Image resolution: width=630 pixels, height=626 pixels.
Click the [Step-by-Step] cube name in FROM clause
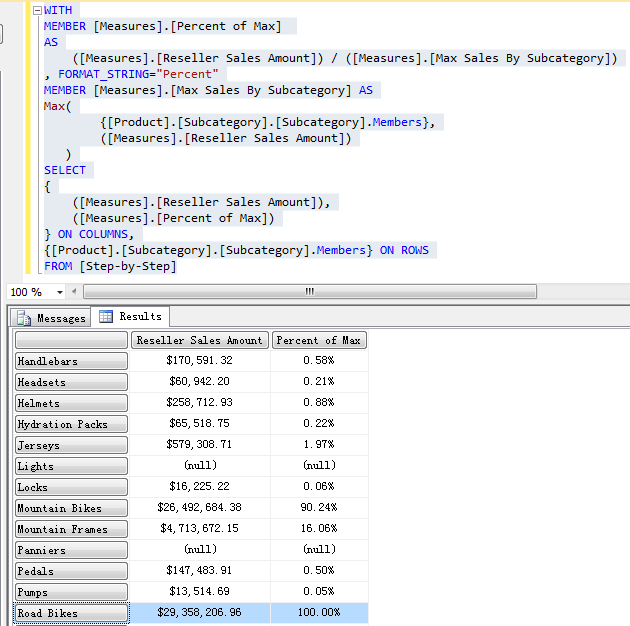pyautogui.click(x=128, y=266)
